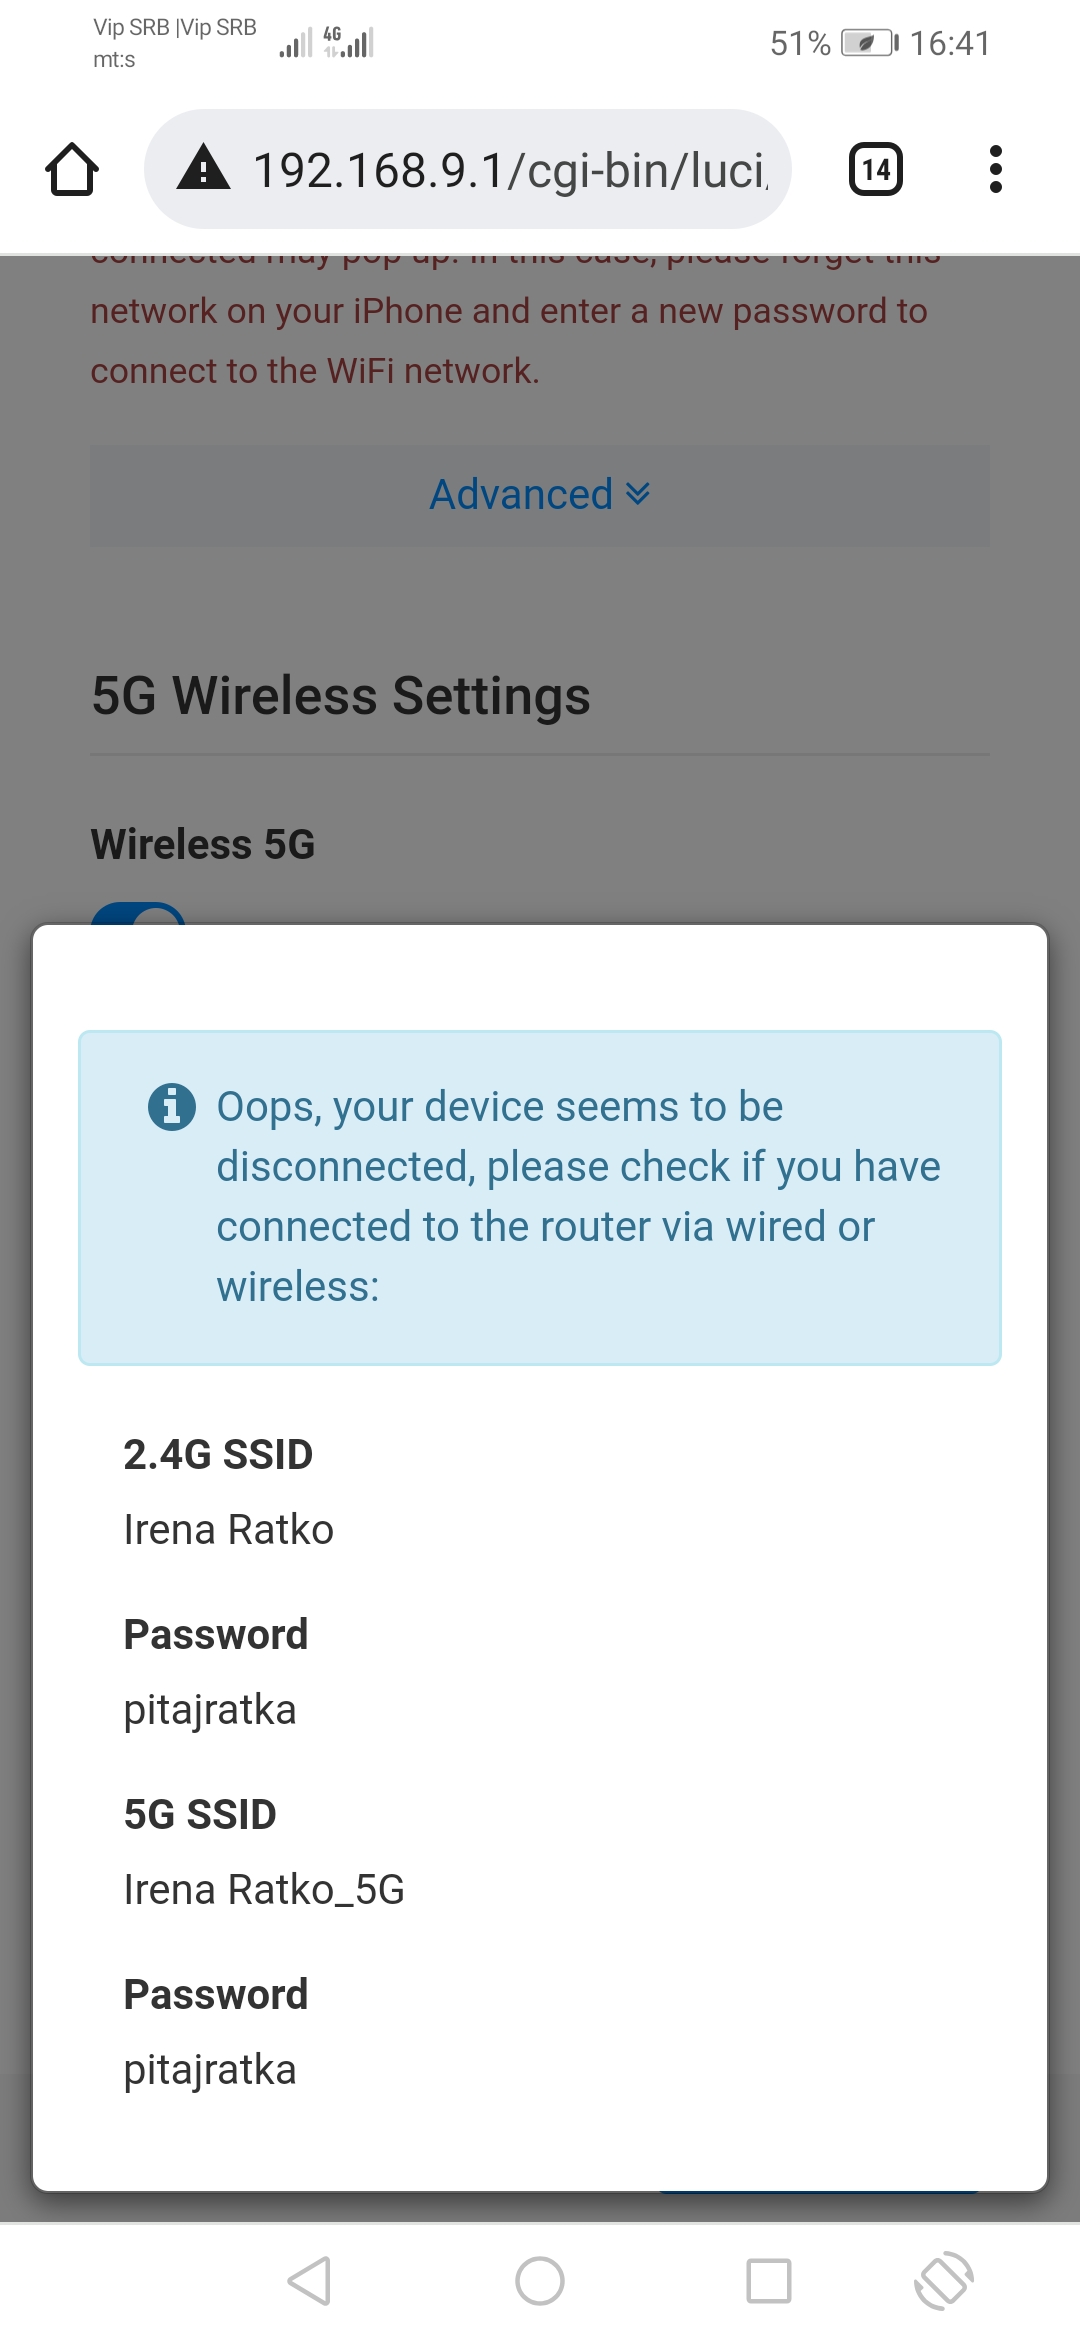Tap the 5G Wireless Settings heading

pyautogui.click(x=341, y=696)
